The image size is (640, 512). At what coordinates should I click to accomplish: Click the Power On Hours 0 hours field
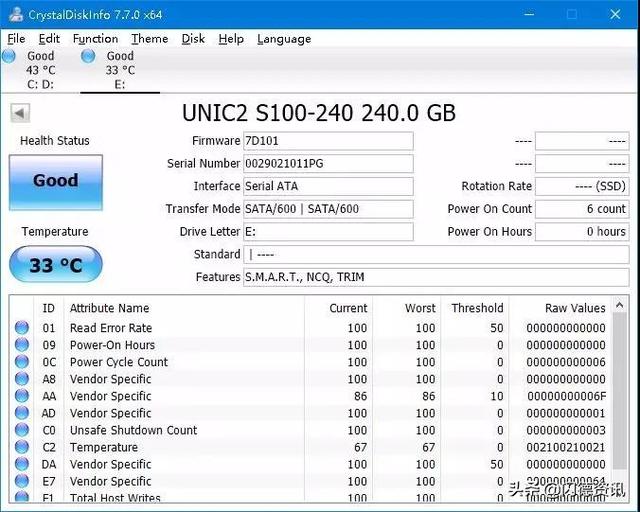(582, 232)
